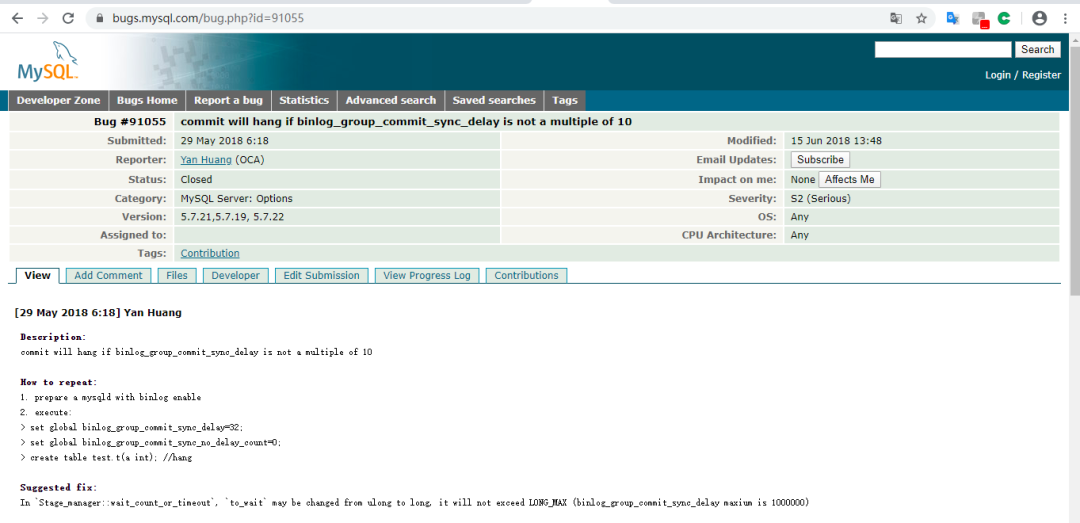Click the page vertical scrollbar

click(1074, 276)
